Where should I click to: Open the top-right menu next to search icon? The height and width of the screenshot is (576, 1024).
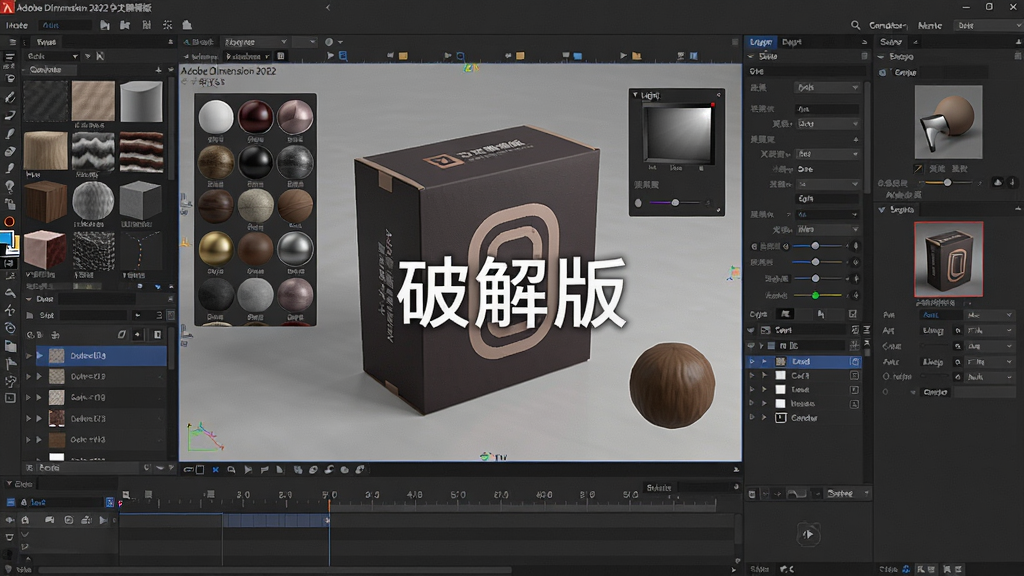[888, 25]
